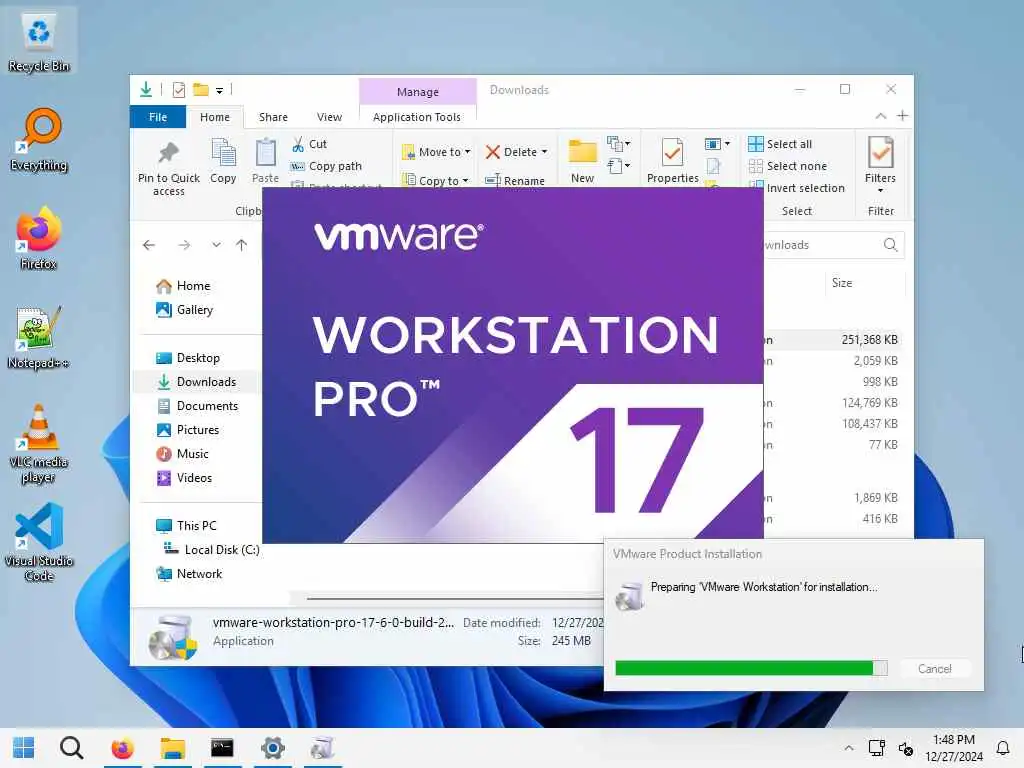
Task: Open the Firefox desktop shortcut
Action: coord(39,238)
